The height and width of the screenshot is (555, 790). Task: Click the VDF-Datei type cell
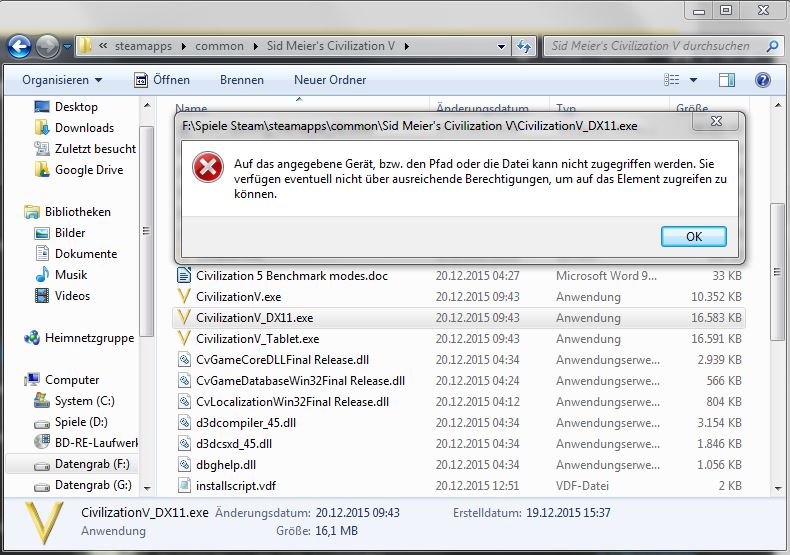pyautogui.click(x=582, y=485)
